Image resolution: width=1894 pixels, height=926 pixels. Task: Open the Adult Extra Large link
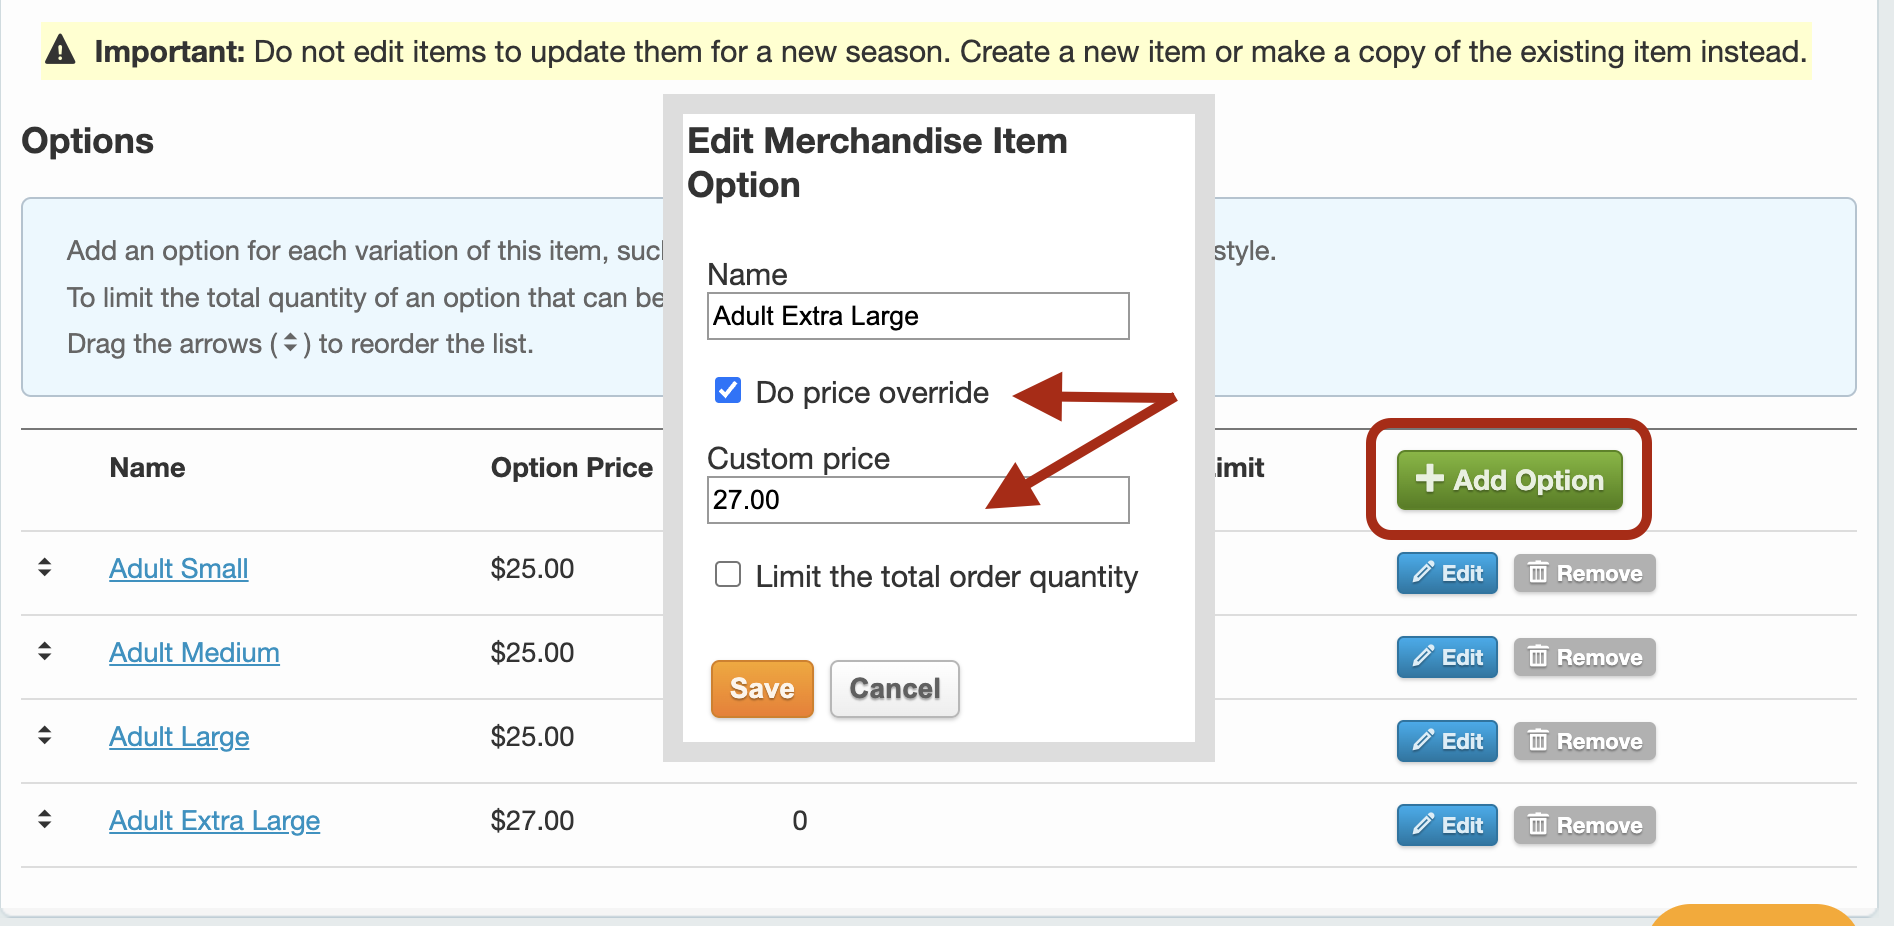[214, 821]
